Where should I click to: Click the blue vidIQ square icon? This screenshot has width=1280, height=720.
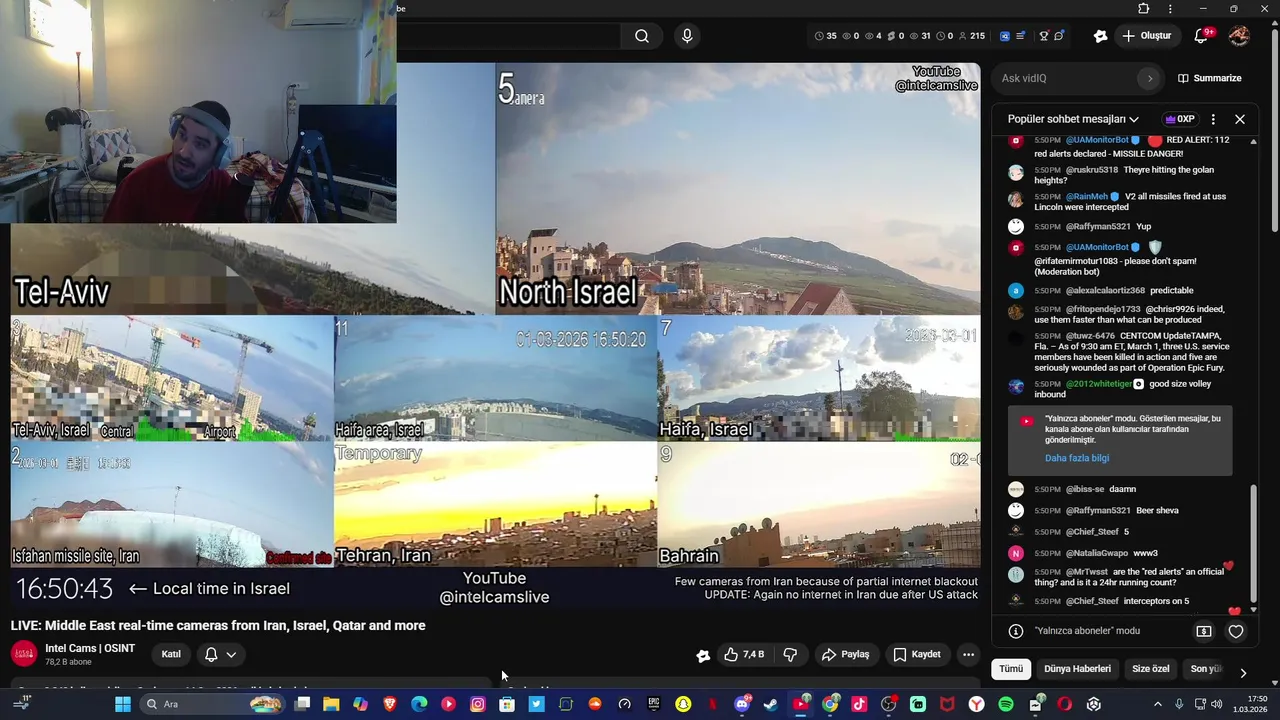pos(1006,36)
